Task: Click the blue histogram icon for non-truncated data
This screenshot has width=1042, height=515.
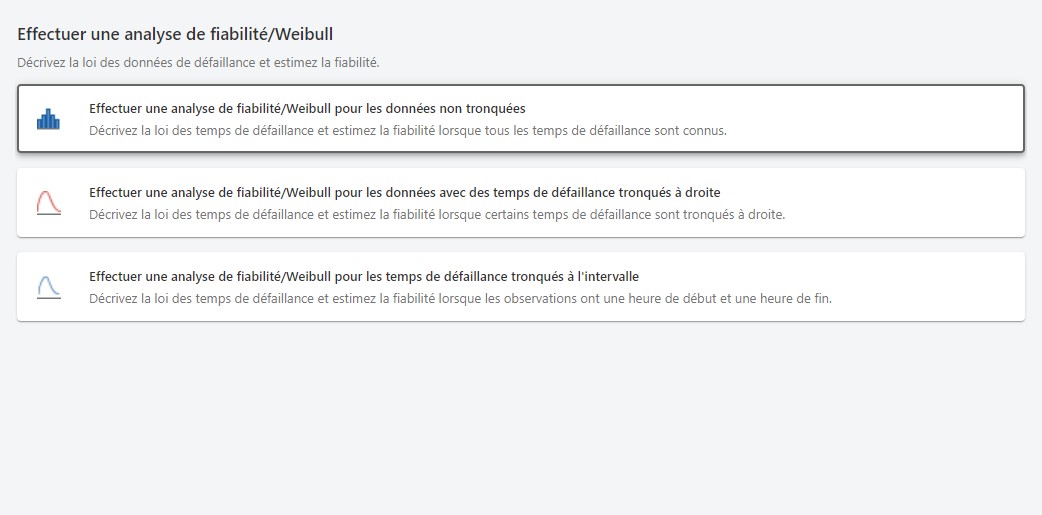Action: pos(48,119)
